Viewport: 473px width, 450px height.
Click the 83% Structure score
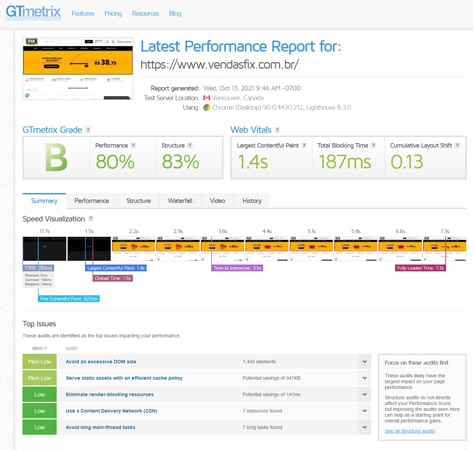(180, 162)
